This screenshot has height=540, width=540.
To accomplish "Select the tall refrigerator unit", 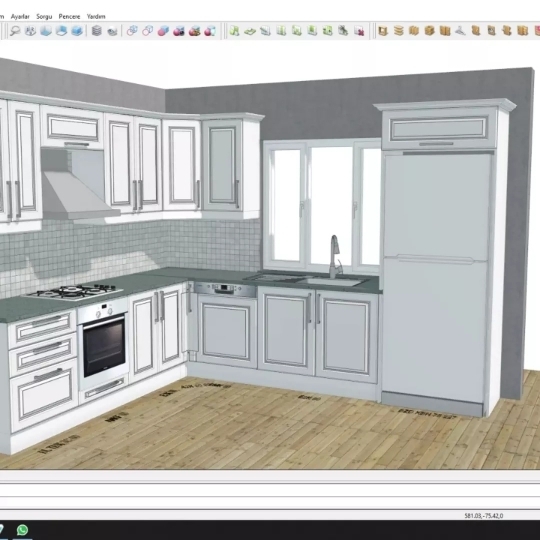I will pyautogui.click(x=436, y=277).
